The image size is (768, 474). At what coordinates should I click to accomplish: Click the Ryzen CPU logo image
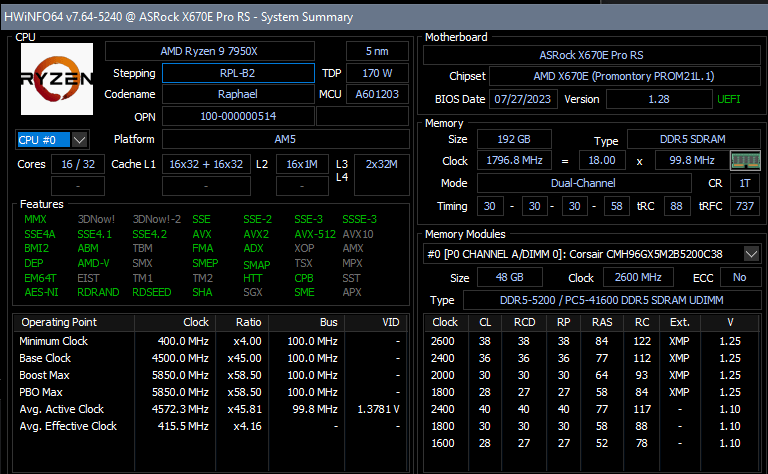(x=57, y=79)
